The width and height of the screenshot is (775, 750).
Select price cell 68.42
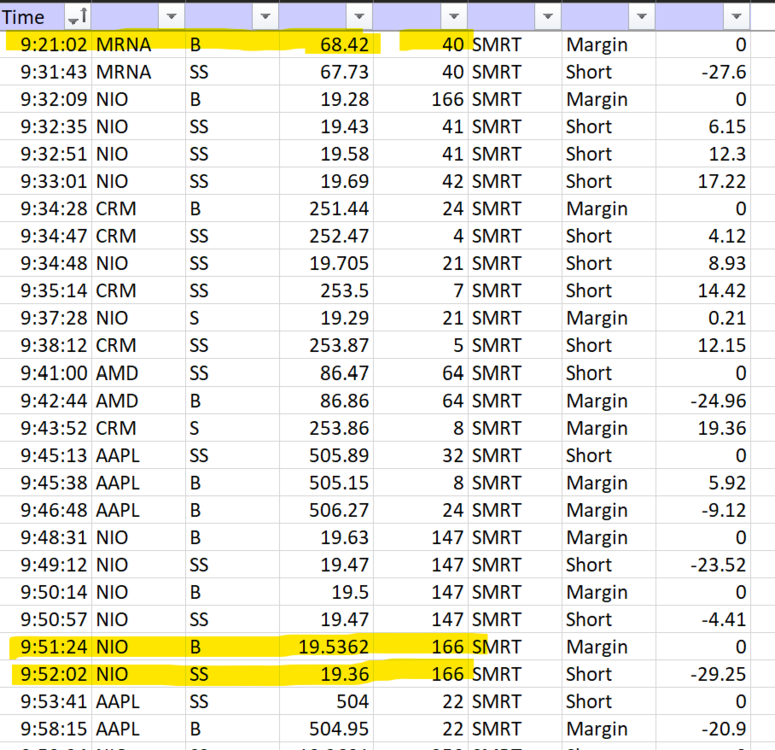coord(326,44)
